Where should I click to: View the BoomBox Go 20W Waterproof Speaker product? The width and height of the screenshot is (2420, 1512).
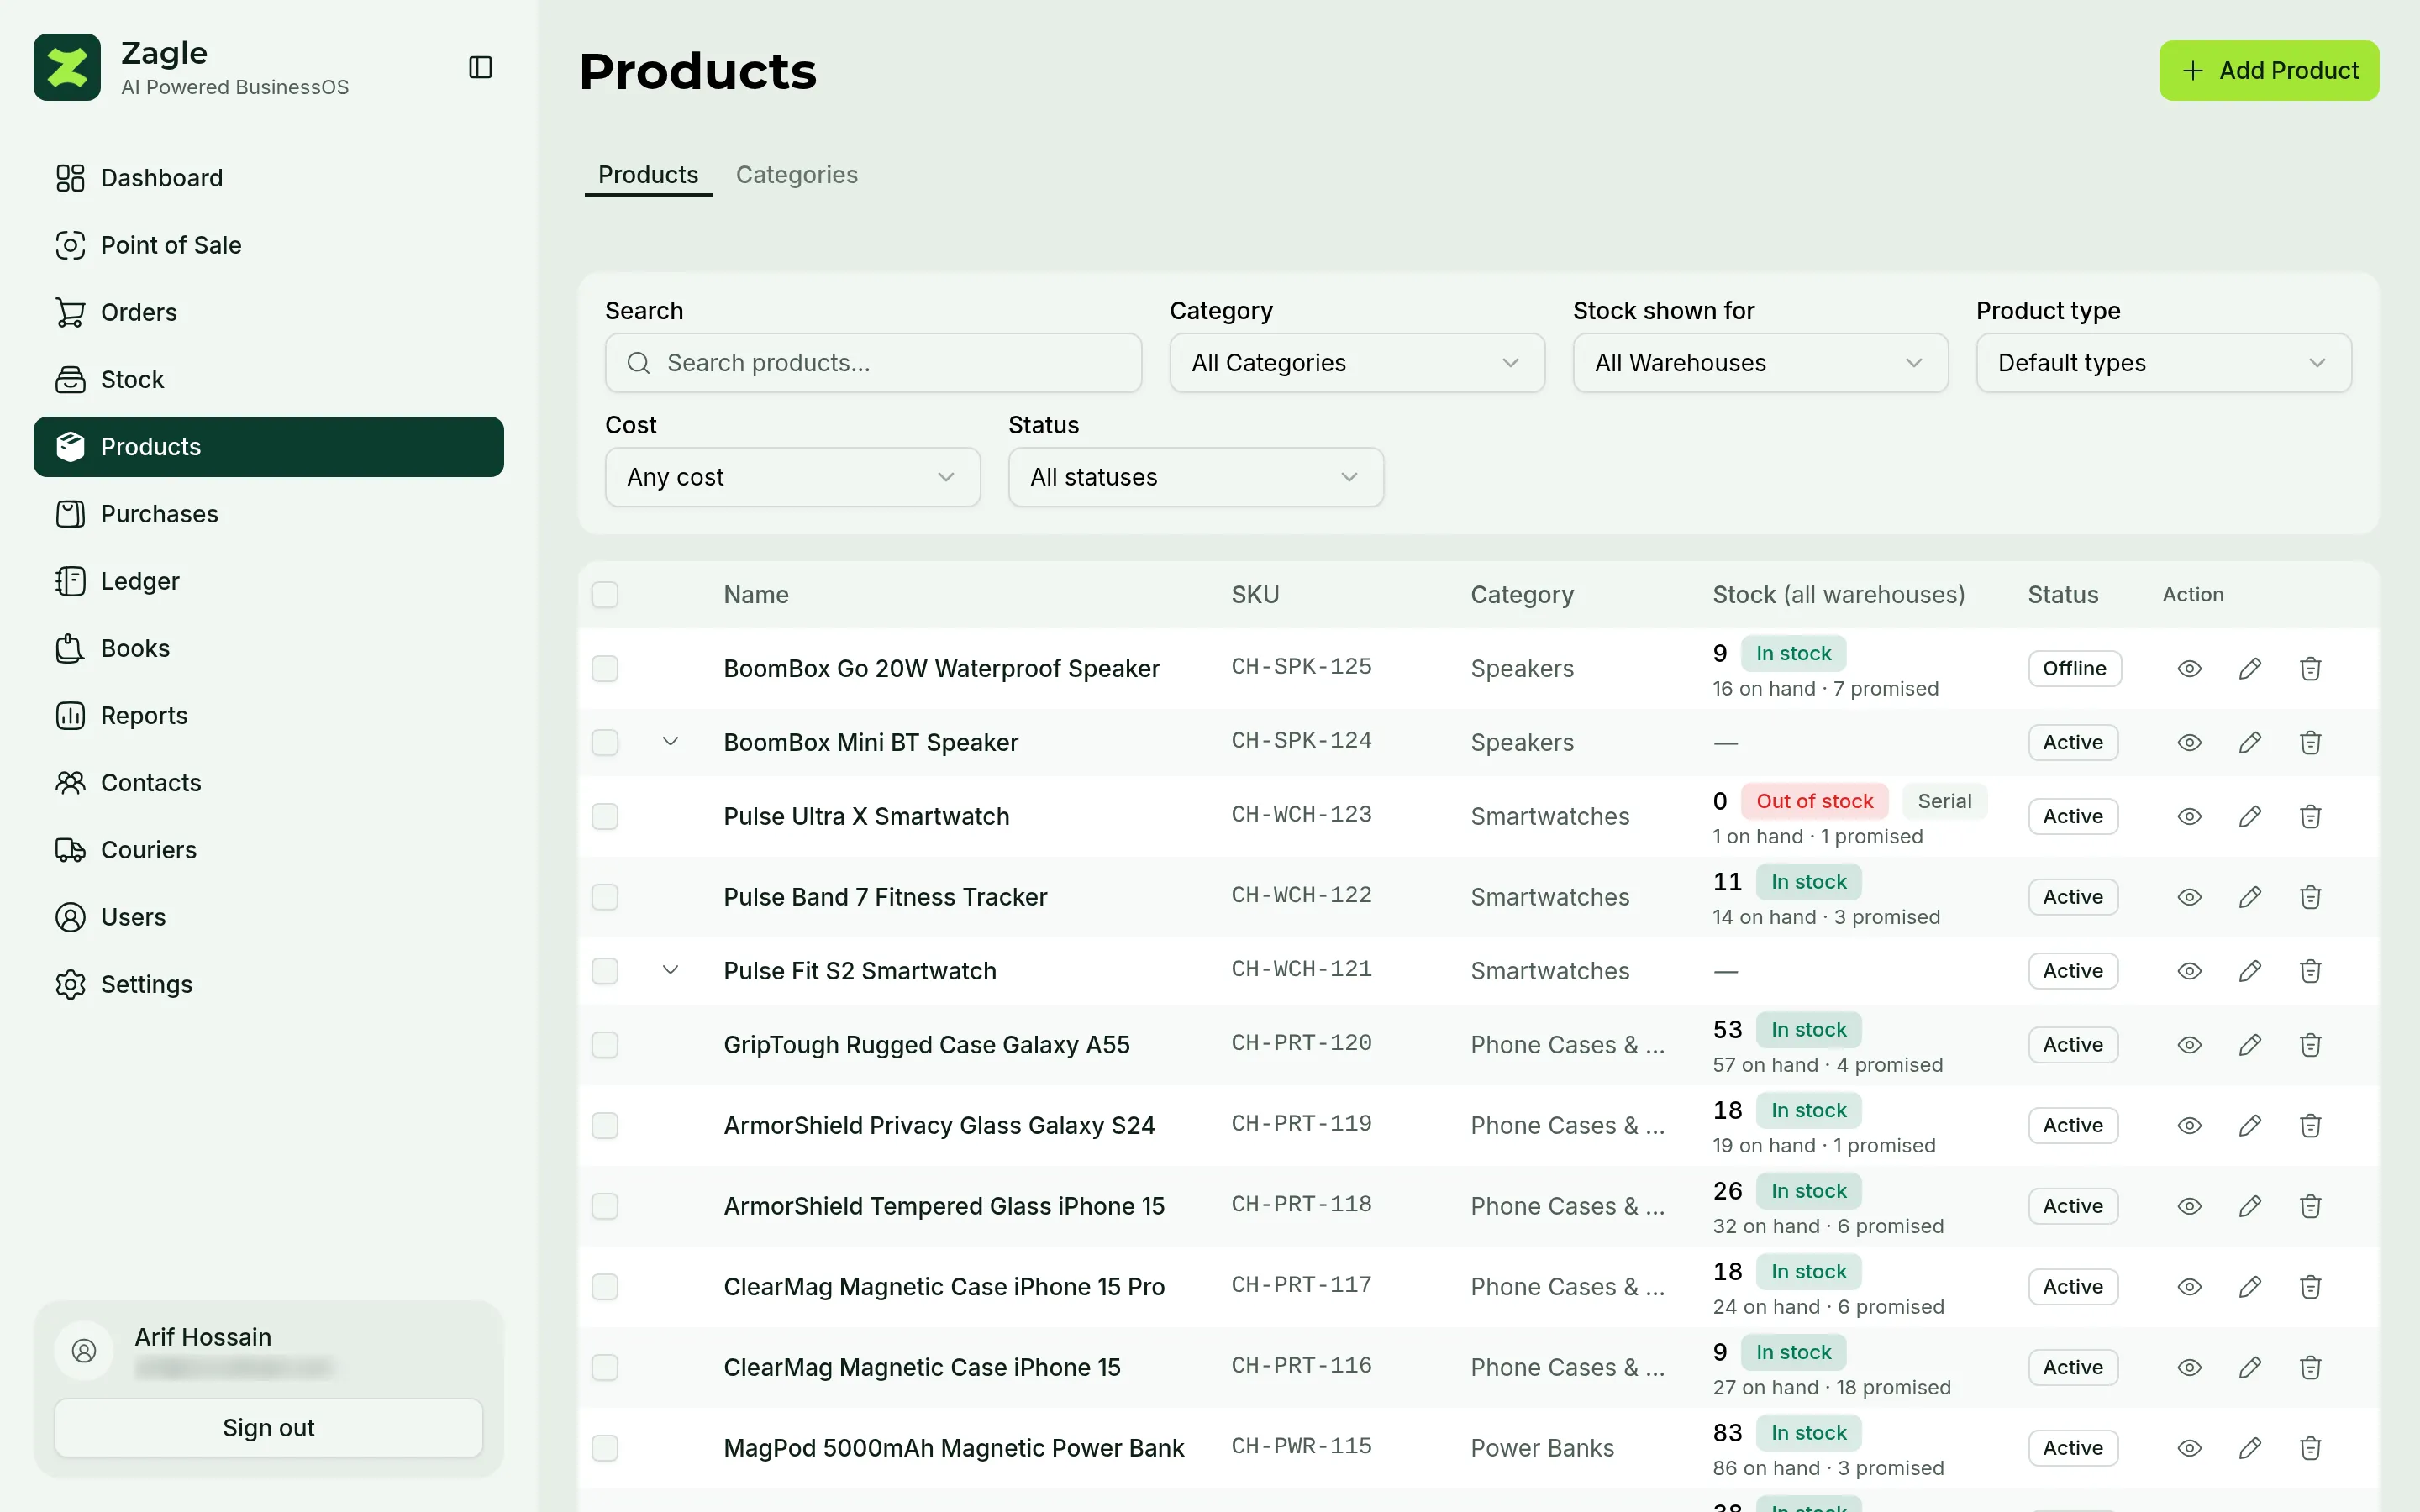point(2189,668)
